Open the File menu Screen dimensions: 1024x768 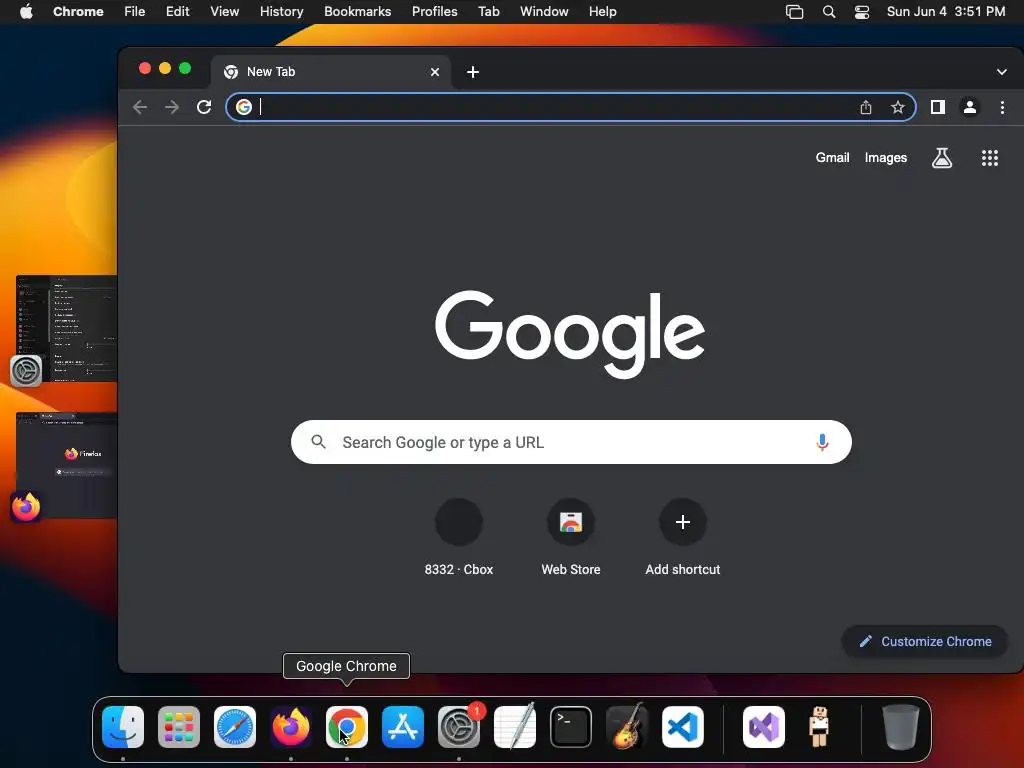click(x=135, y=11)
